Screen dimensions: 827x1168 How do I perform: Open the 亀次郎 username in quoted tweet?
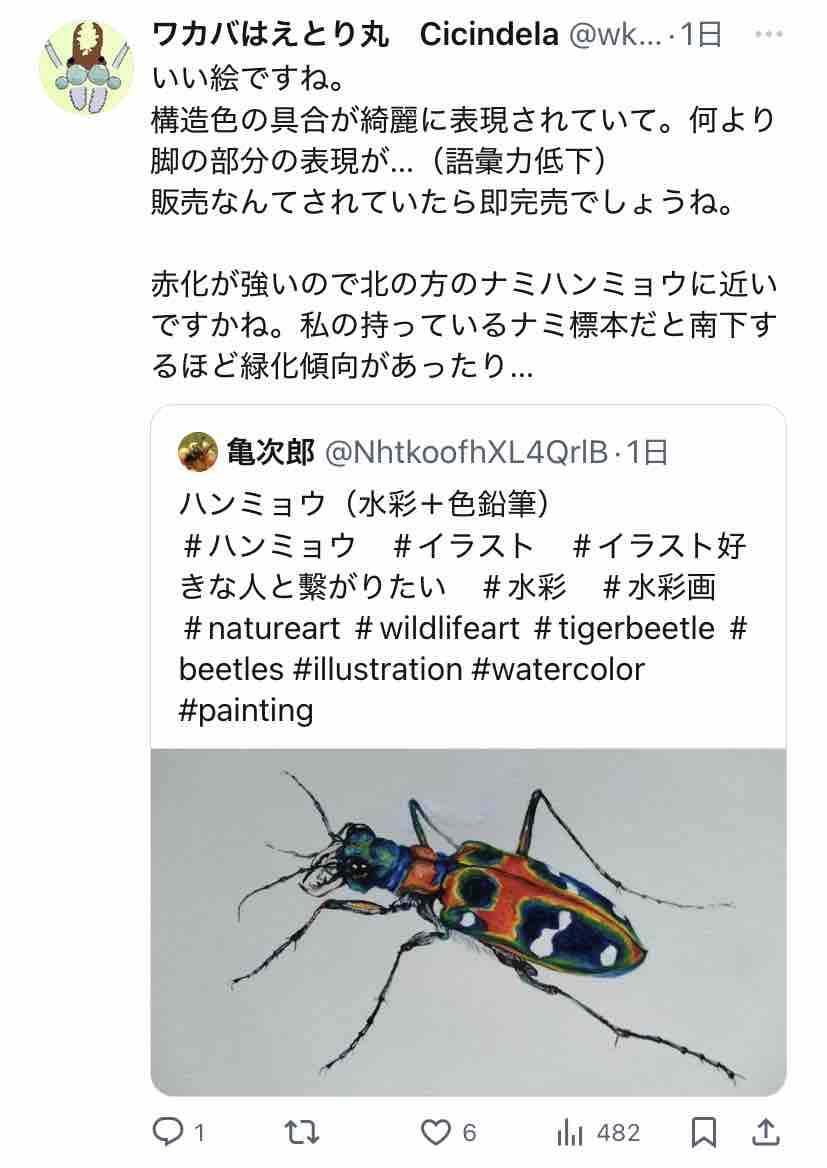point(270,452)
